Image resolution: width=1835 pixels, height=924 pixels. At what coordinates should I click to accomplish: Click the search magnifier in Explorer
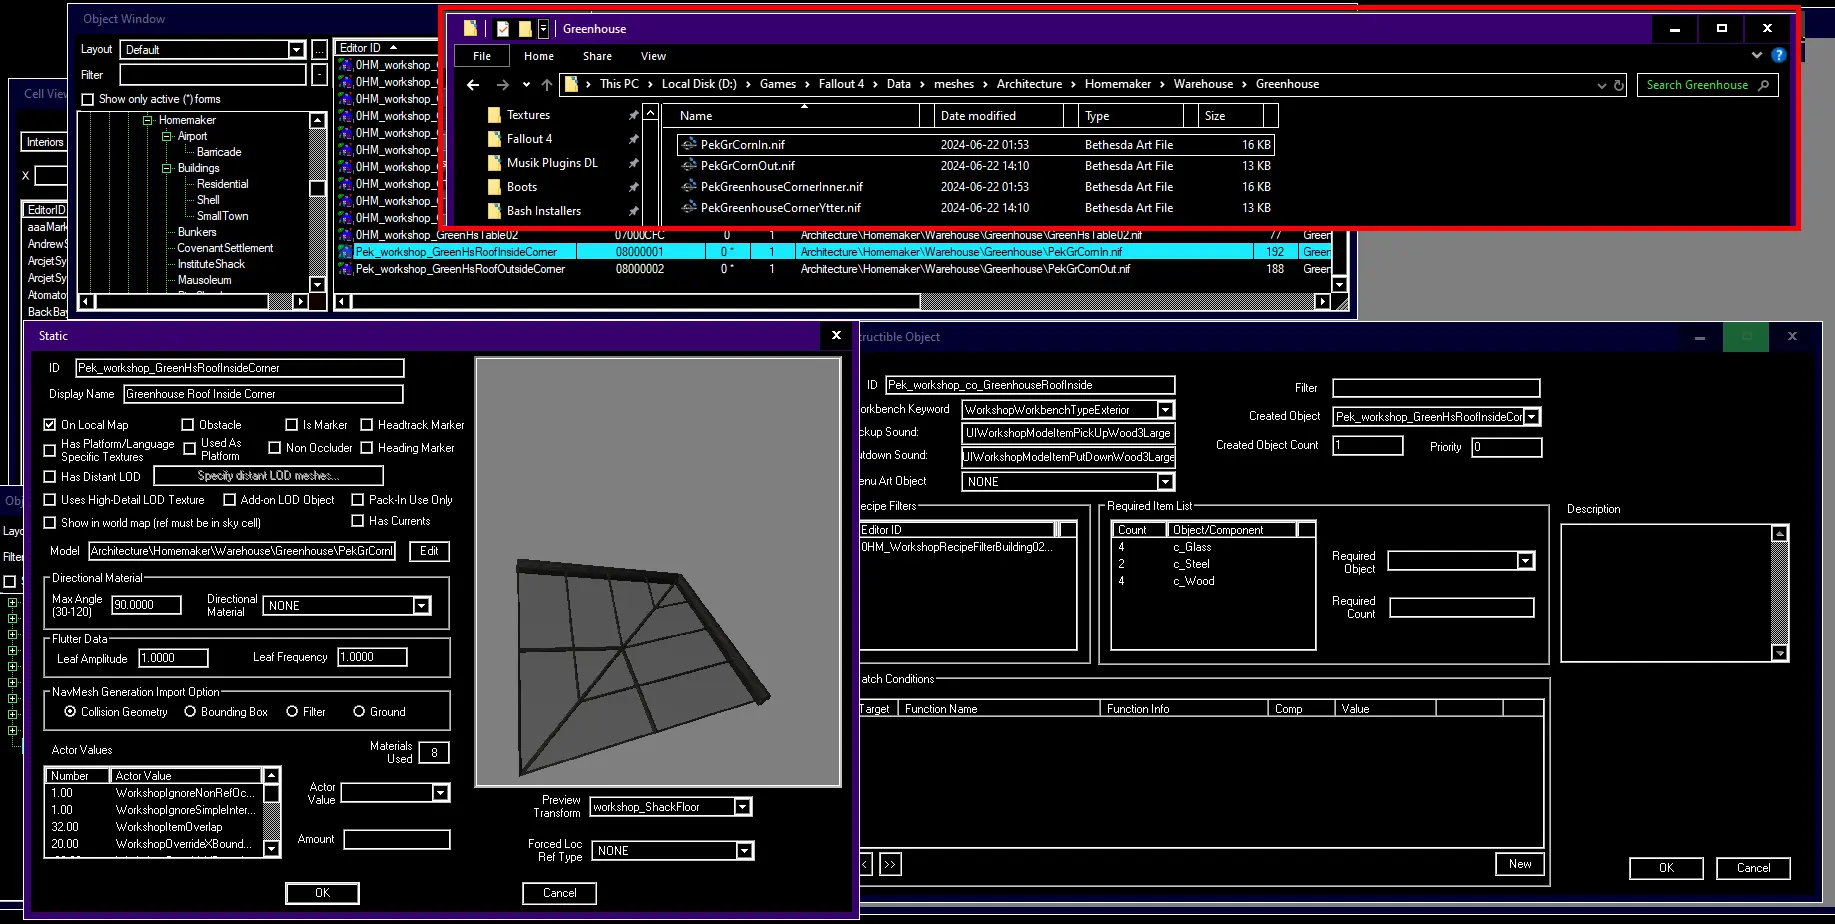pos(1763,85)
